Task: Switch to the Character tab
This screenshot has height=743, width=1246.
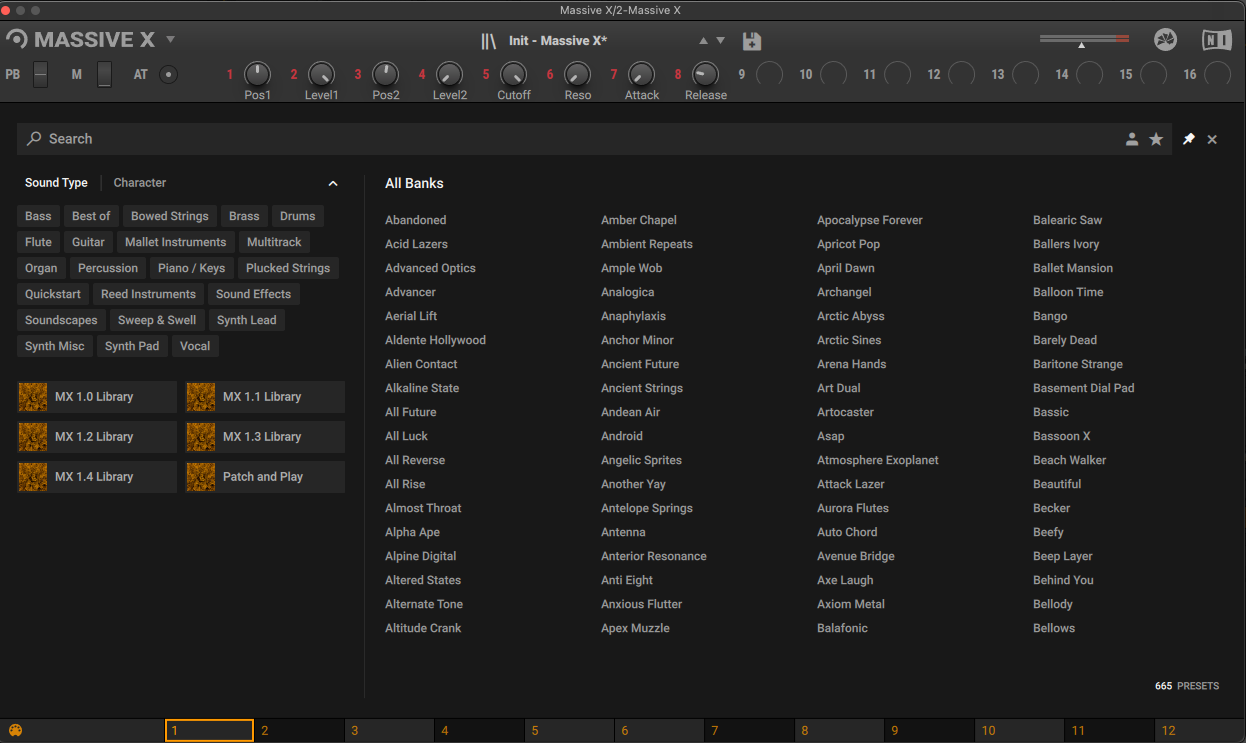Action: pos(140,183)
